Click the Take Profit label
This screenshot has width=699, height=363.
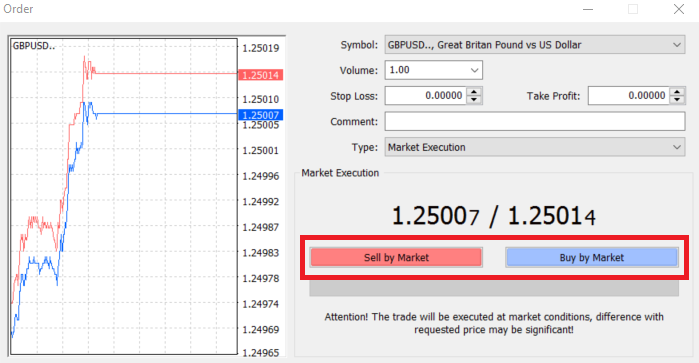coord(553,96)
